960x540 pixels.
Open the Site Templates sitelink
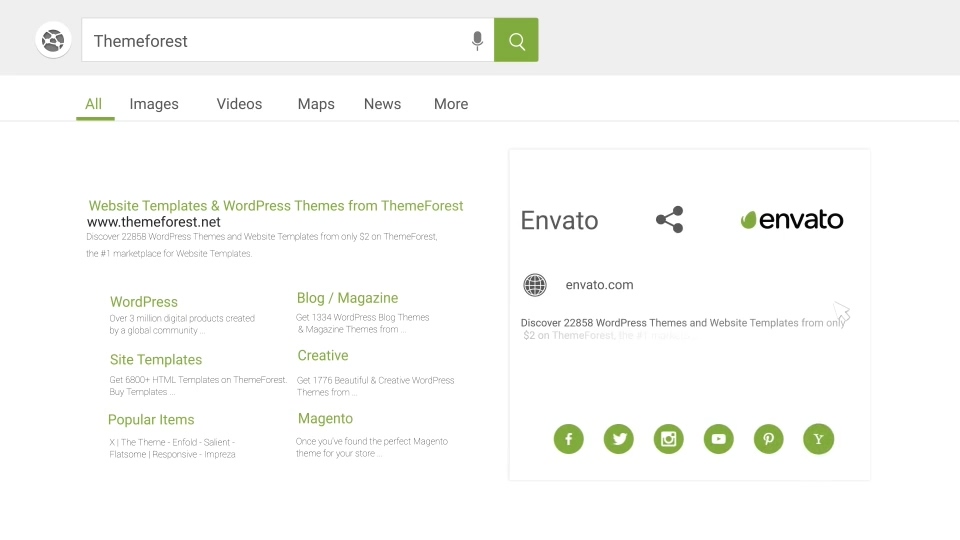156,359
